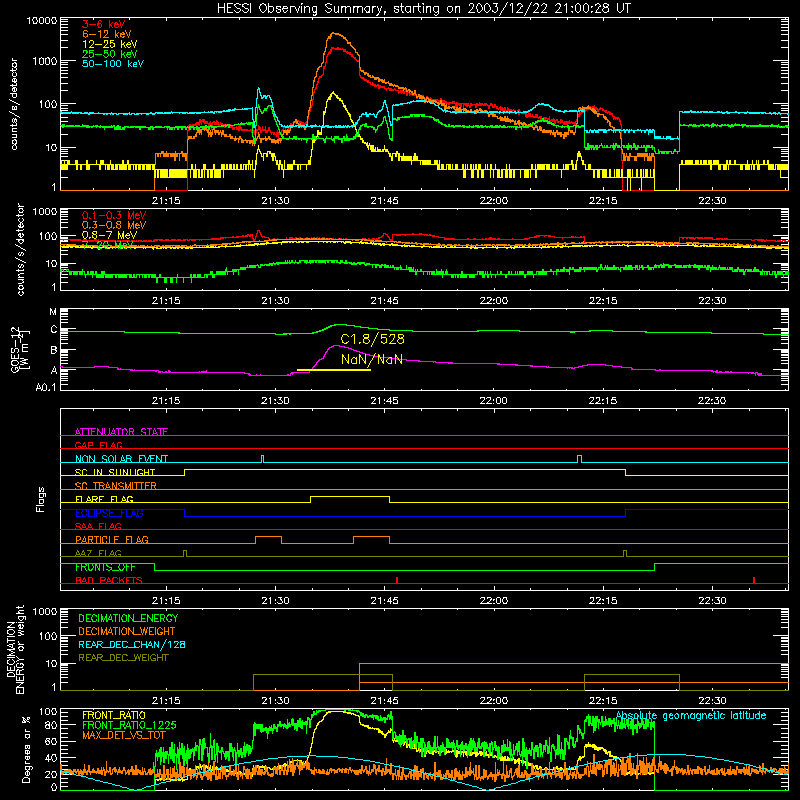Click the MAX_DET_VS_TOT legend label
Screen dimensions: 800x800
(124, 735)
